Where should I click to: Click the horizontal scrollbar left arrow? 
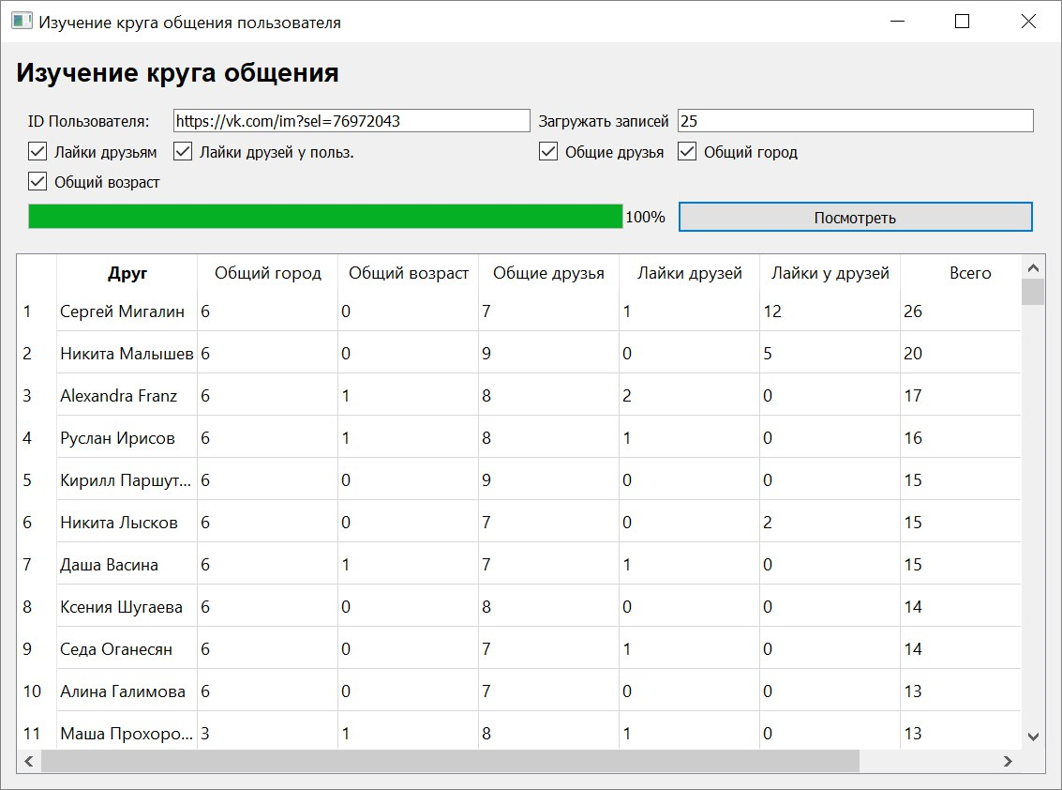click(x=28, y=761)
